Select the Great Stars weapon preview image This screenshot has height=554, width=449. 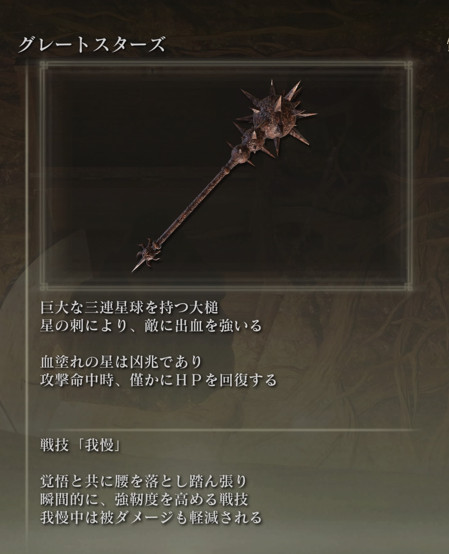226,175
